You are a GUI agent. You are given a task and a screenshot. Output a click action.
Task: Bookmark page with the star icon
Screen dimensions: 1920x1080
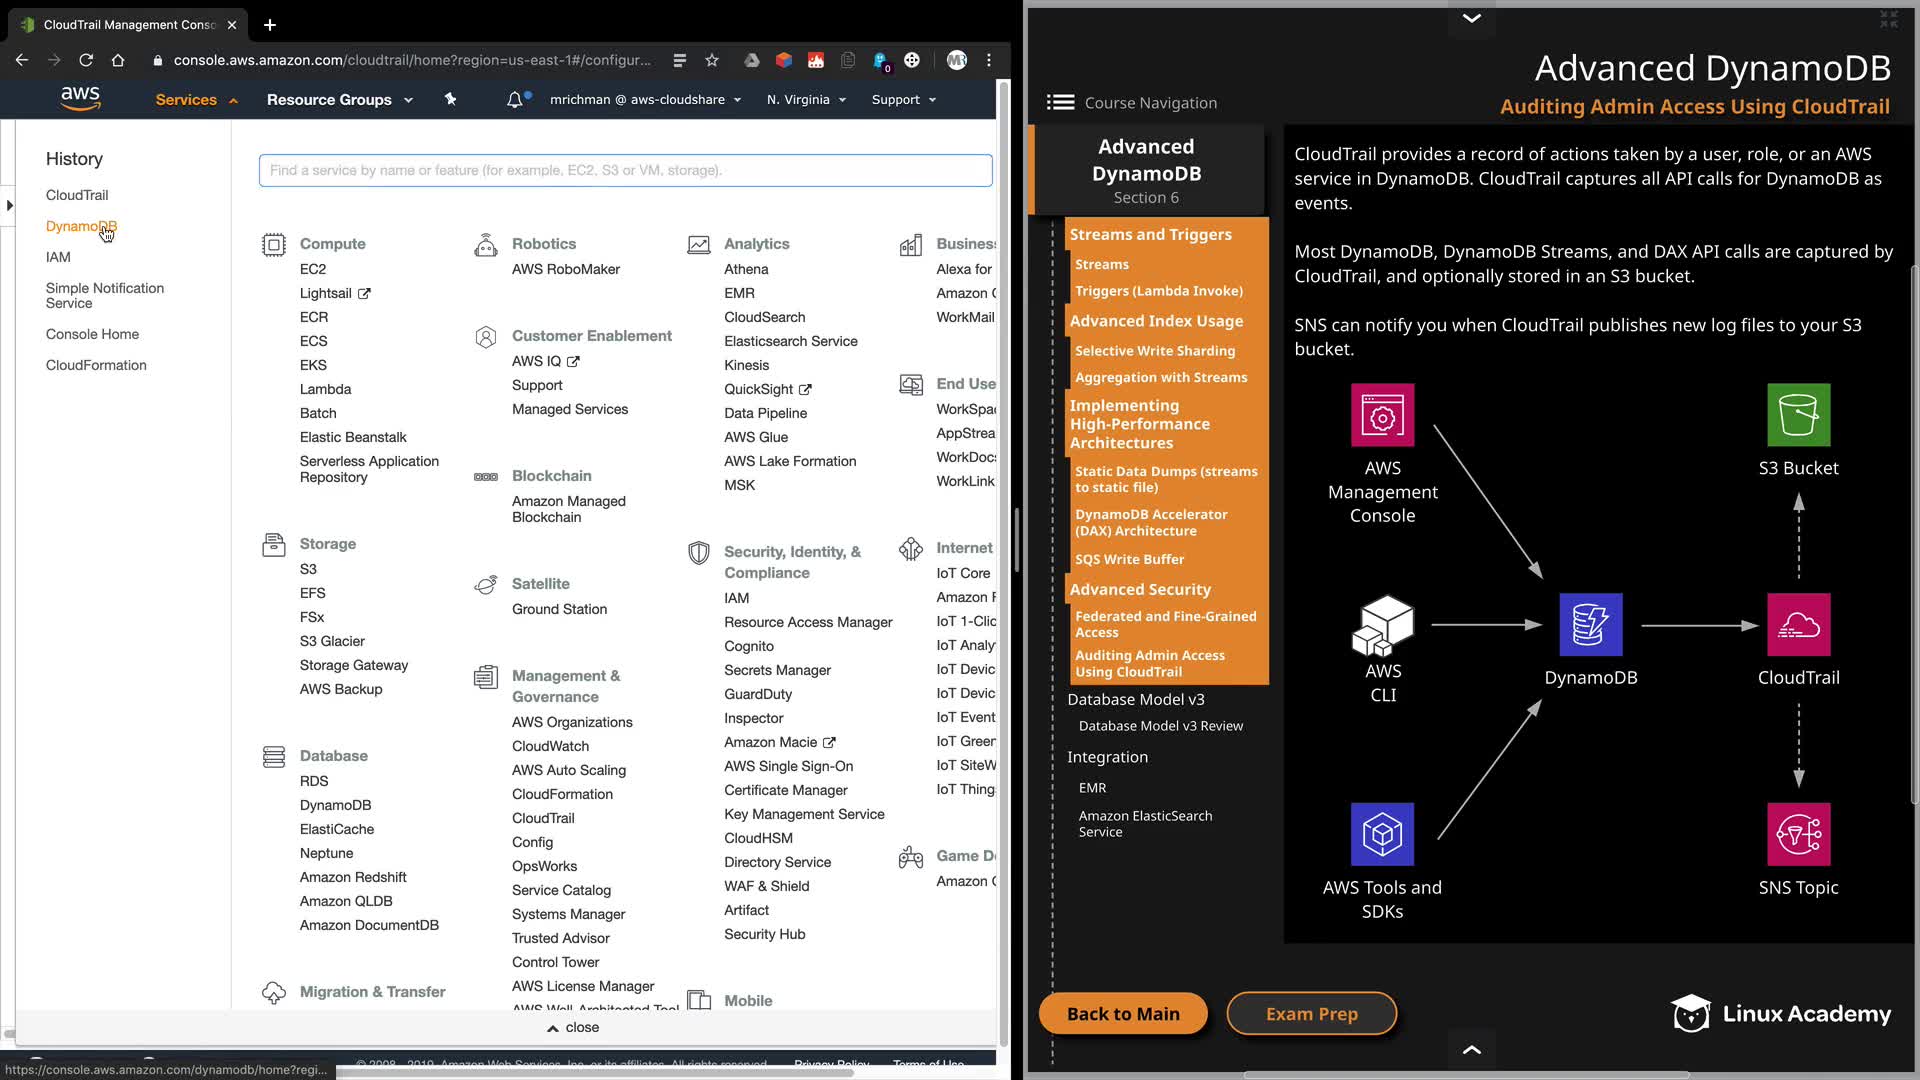click(712, 60)
